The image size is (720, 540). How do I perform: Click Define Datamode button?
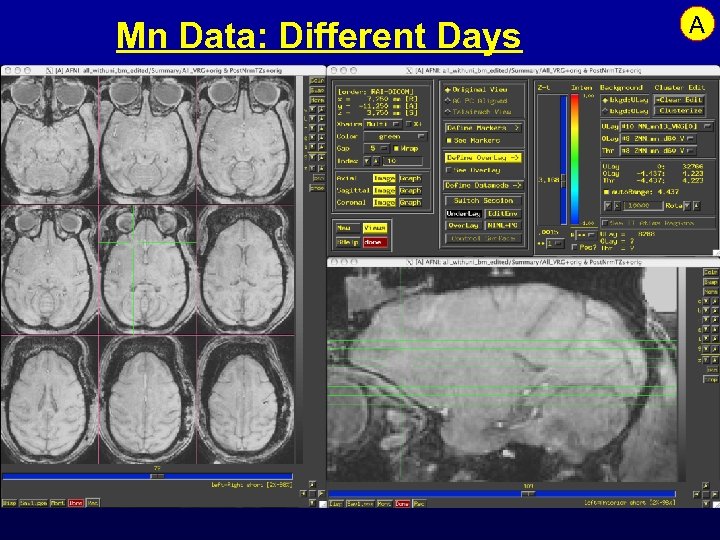point(483,185)
